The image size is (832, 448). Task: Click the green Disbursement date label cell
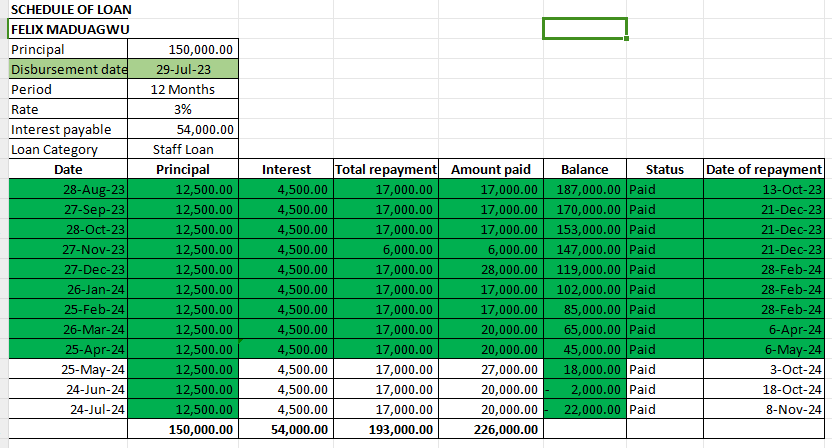69,69
